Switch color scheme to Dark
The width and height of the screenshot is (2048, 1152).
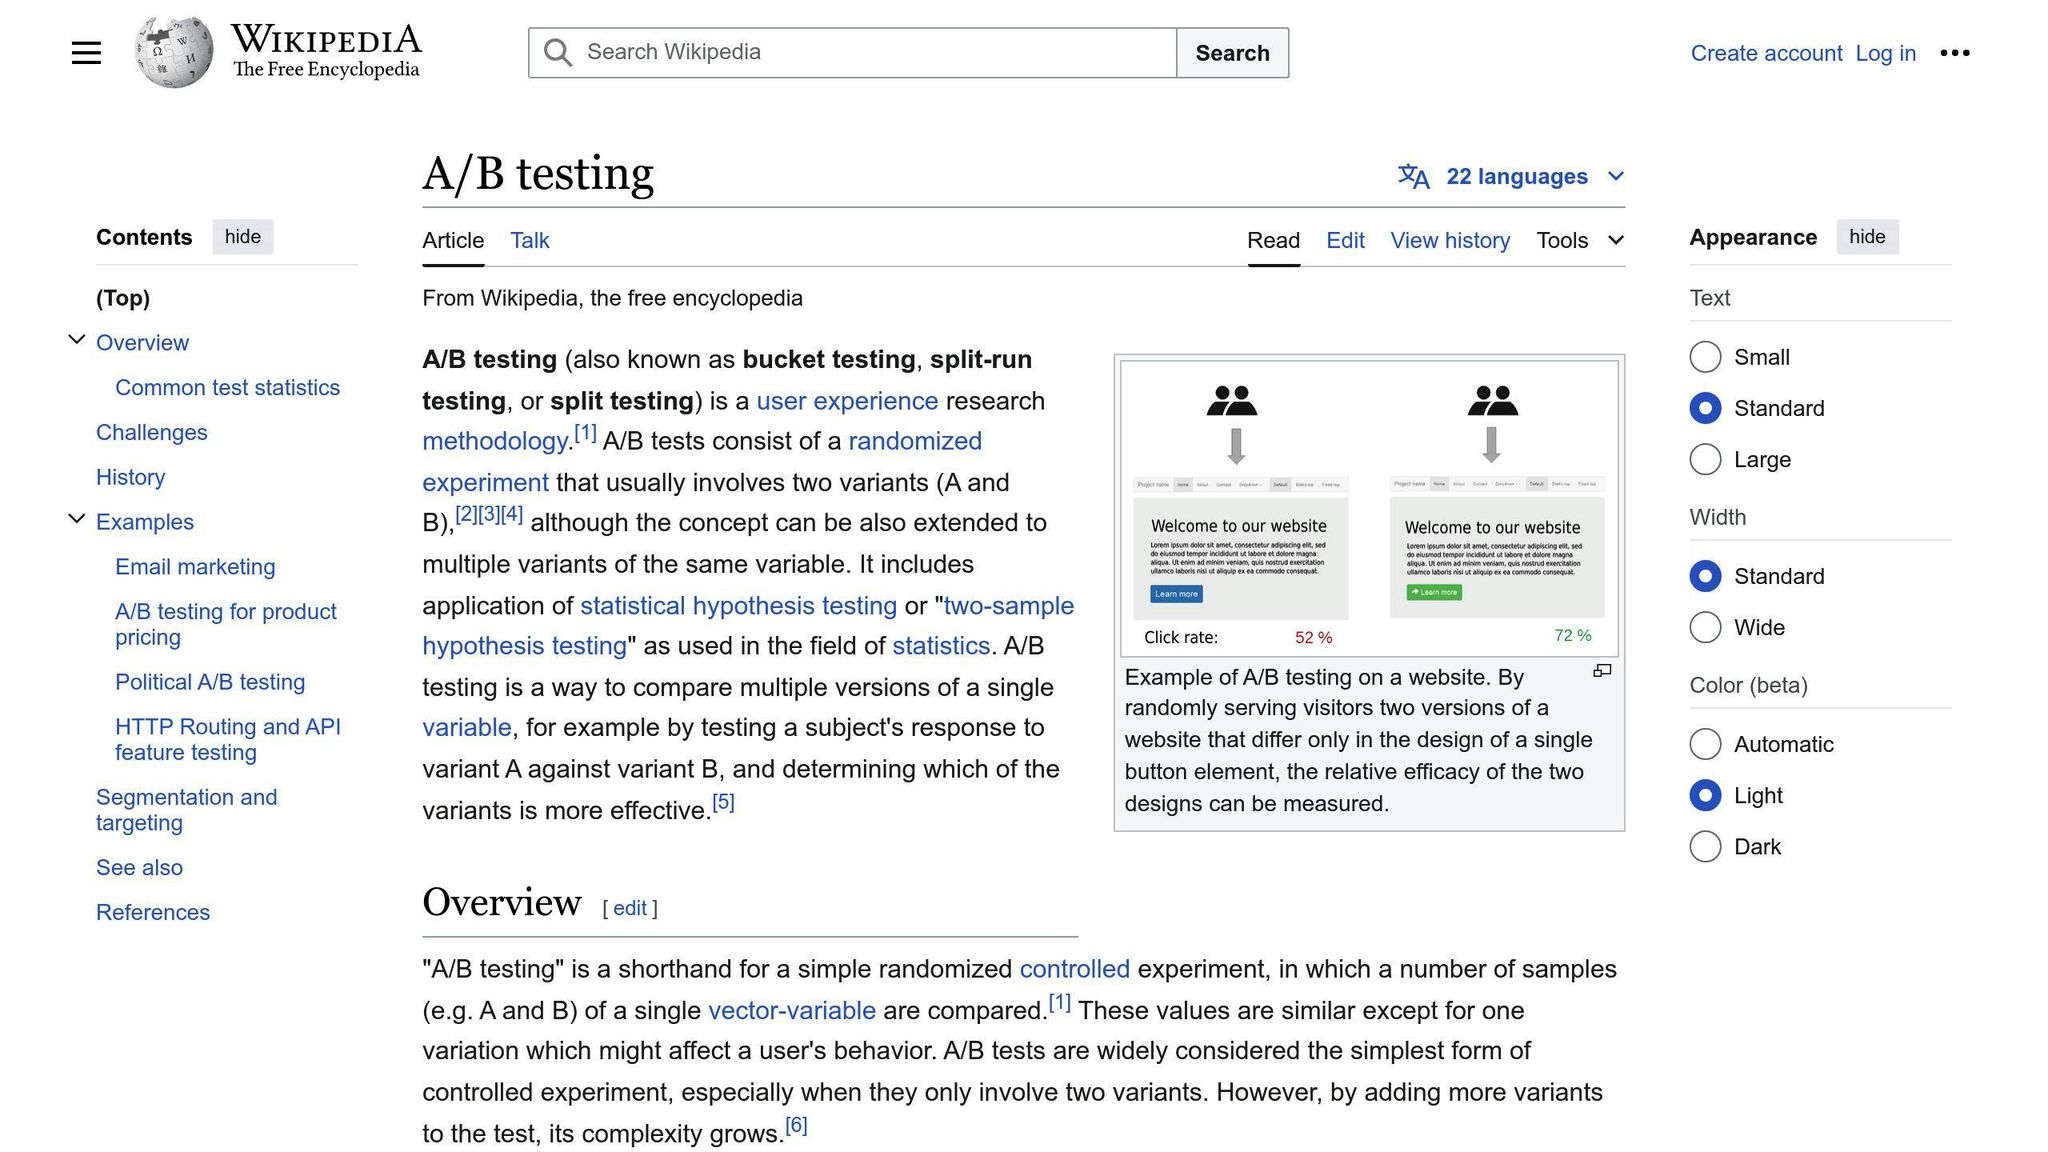[x=1705, y=846]
